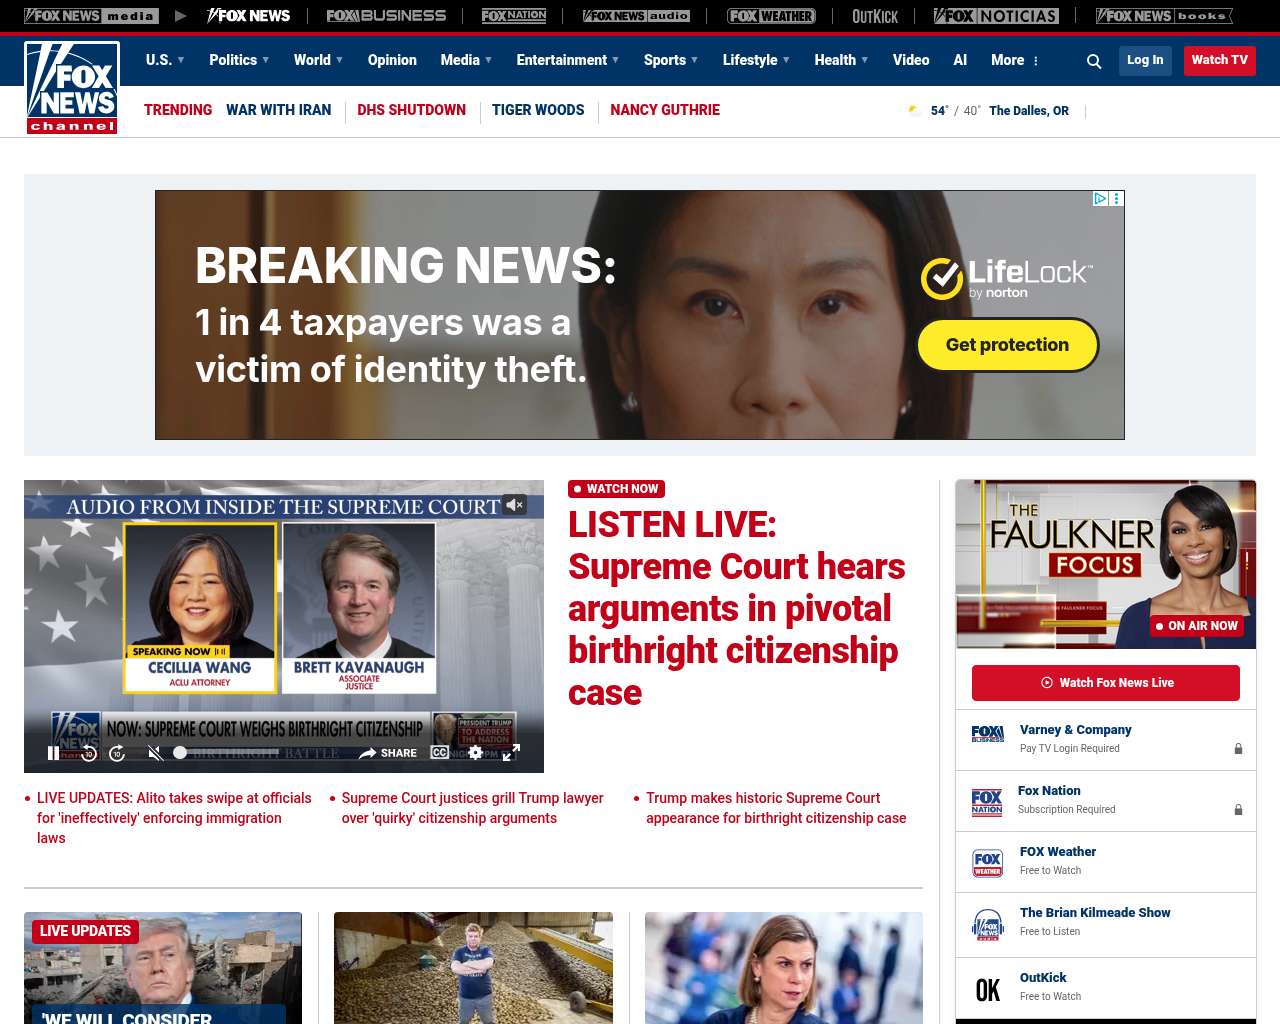Open the ad options menu icon
Screen dimensions: 1280x1024
(1117, 198)
